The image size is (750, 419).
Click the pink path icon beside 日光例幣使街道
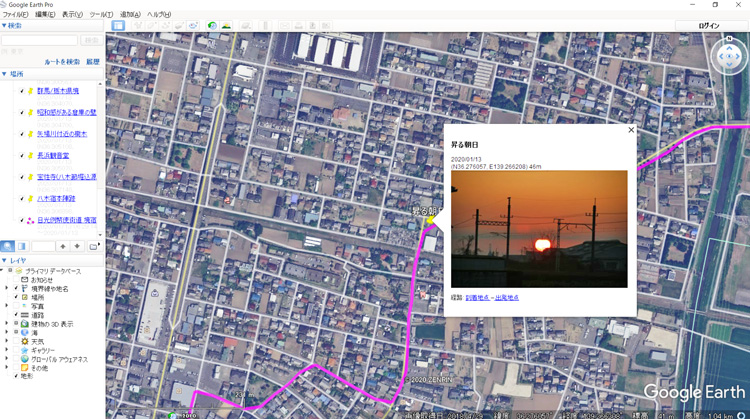tap(31, 221)
